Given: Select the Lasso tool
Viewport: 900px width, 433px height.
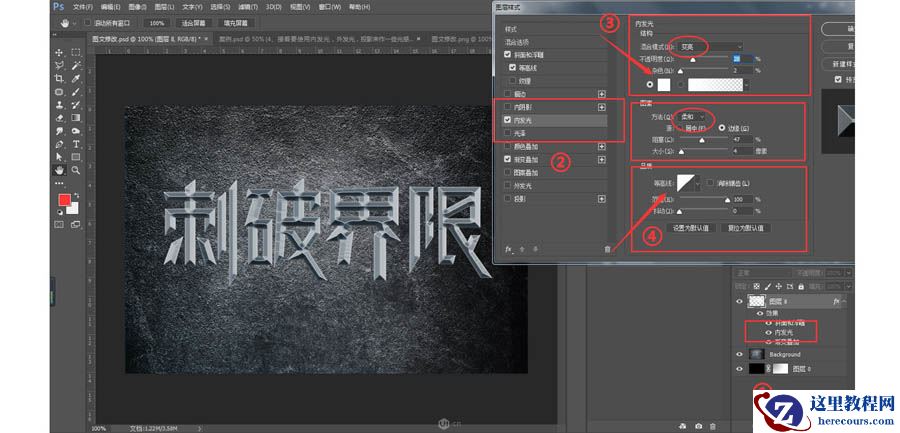Looking at the screenshot, I should point(59,65).
